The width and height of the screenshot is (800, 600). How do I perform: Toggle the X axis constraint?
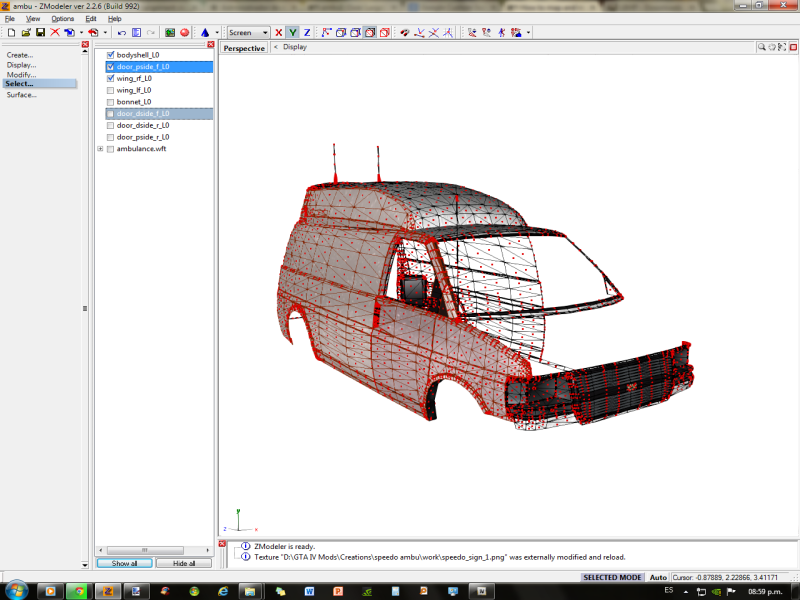pos(279,33)
